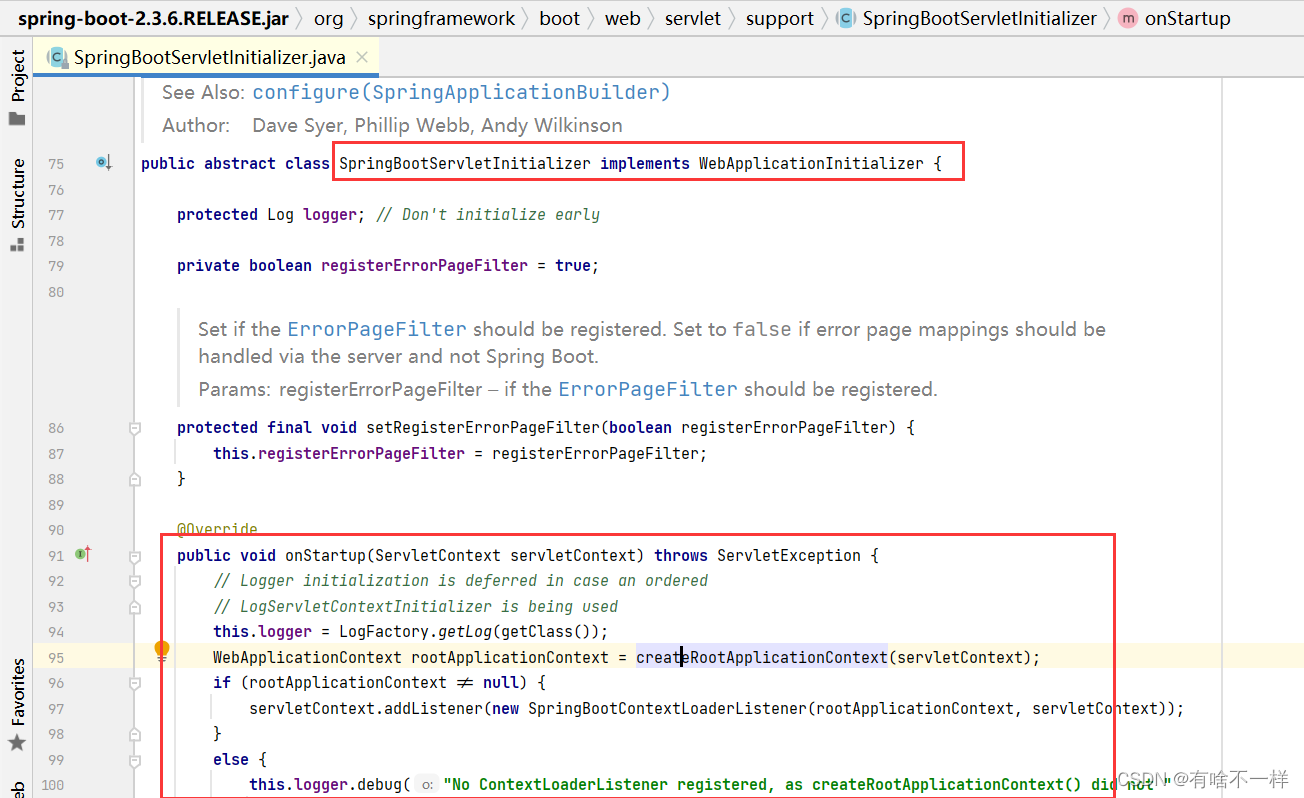Collapse the onStartup method using its fold marker
Image resolution: width=1304 pixels, height=798 pixels.
(x=134, y=555)
